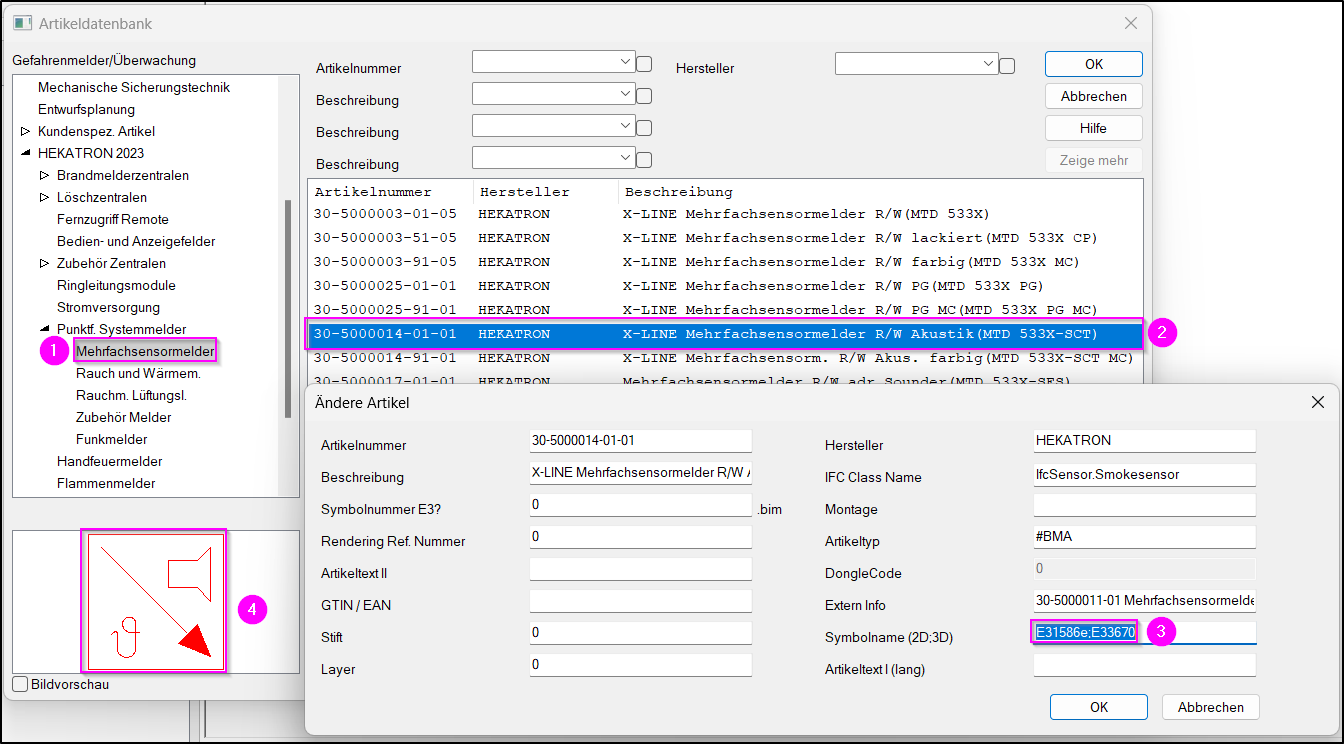
Task: Click the Extern Info input field
Action: (x=1144, y=601)
